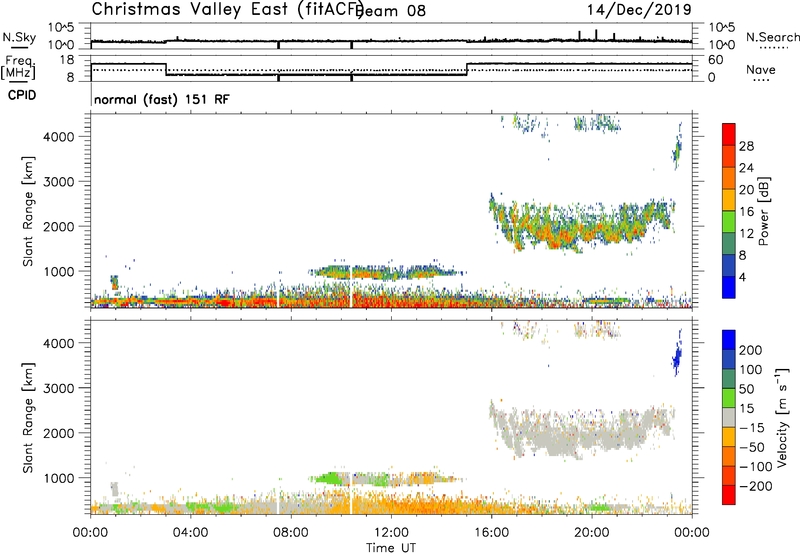
Task: Click the '12:00' time axis tick
Action: 391,533
